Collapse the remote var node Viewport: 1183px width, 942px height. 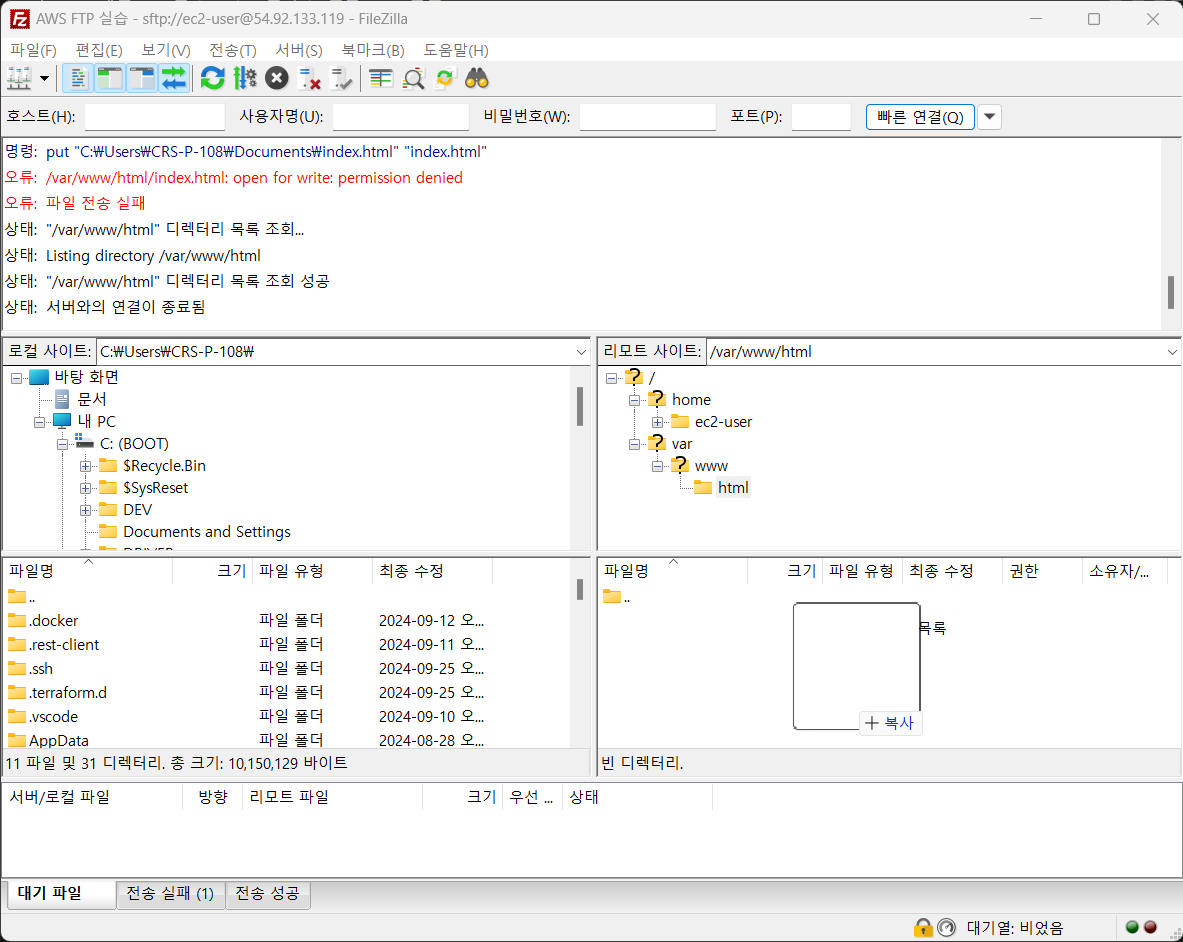(x=635, y=445)
